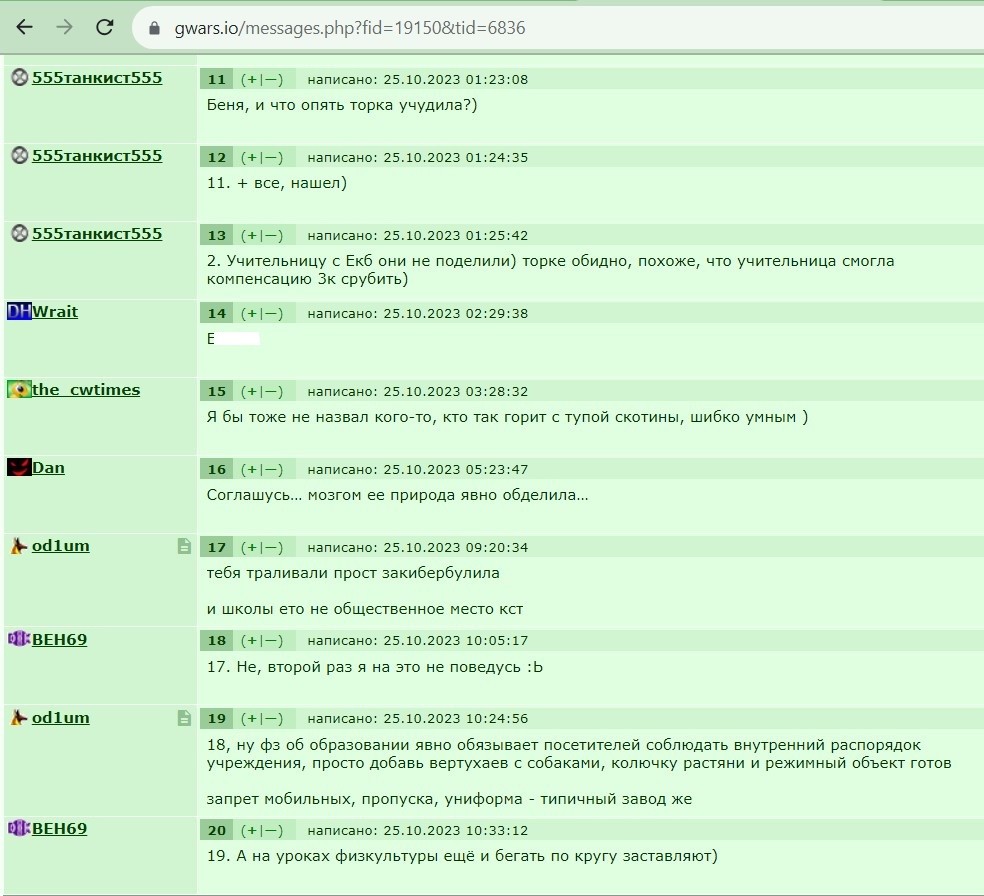The width and height of the screenshot is (984, 896).
Task: Open the Dan user profile link
Action: click(x=48, y=467)
